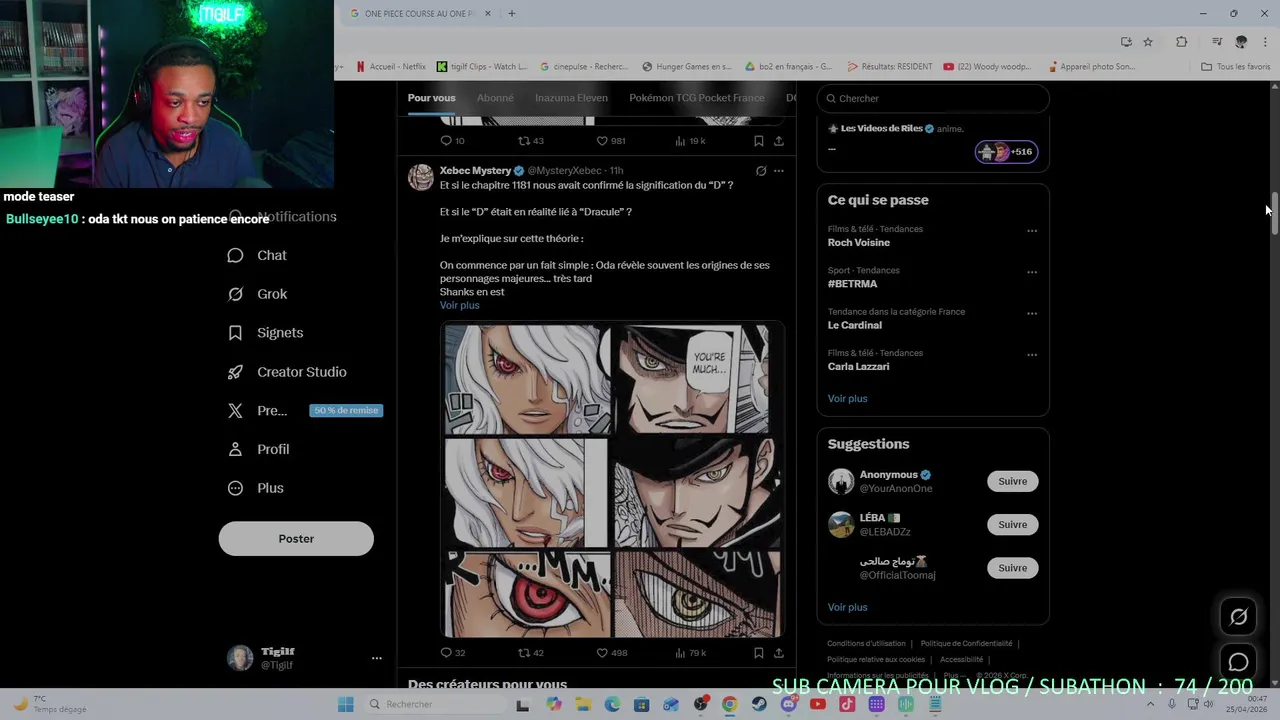The image size is (1280, 720).
Task: Open TikTok from the taskbar
Action: click(x=847, y=704)
